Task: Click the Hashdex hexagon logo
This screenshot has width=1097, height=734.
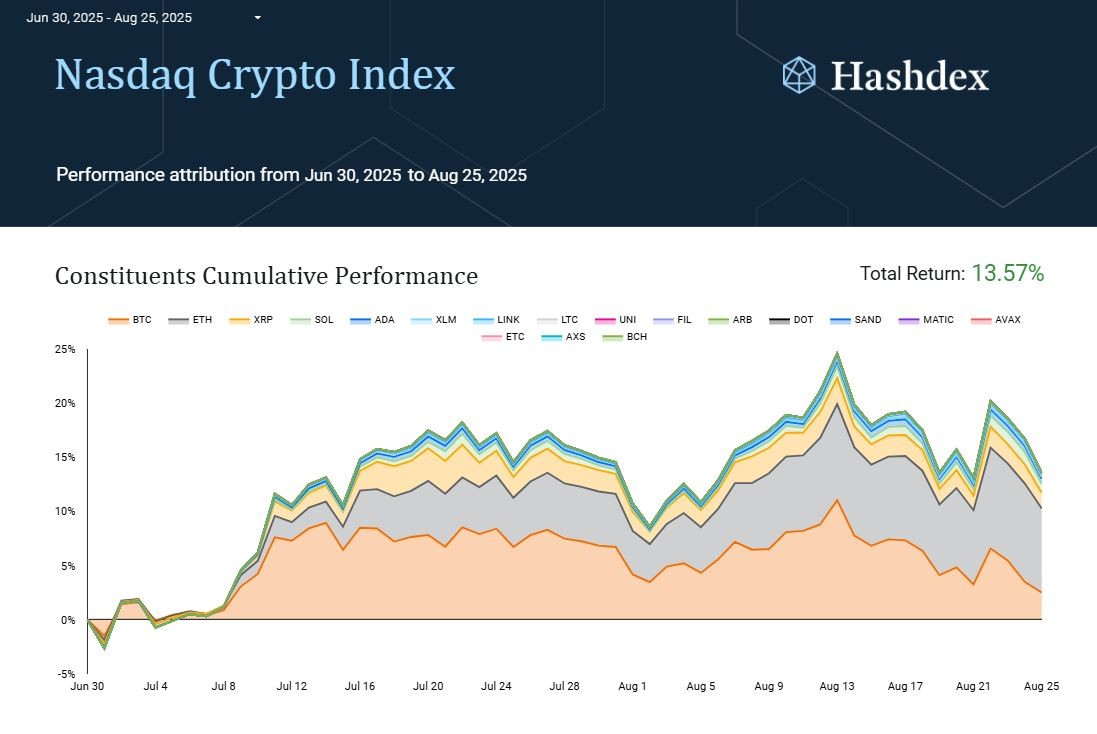Action: [x=798, y=75]
